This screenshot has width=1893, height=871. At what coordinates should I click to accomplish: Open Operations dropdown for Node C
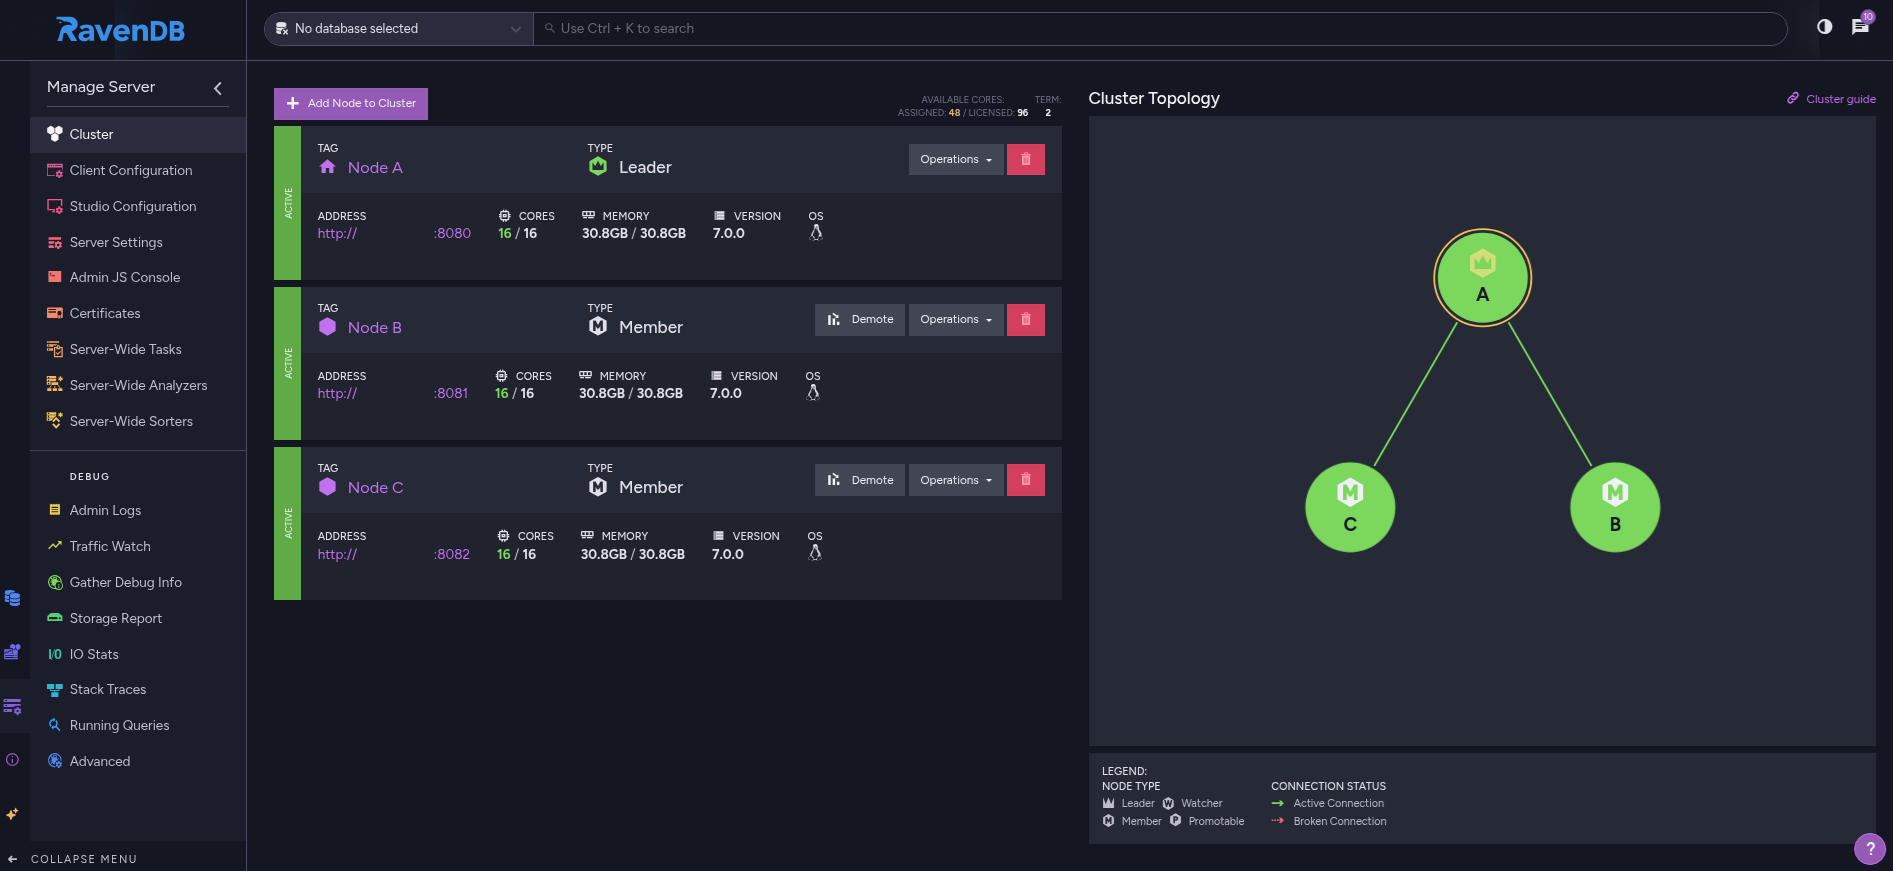956,480
